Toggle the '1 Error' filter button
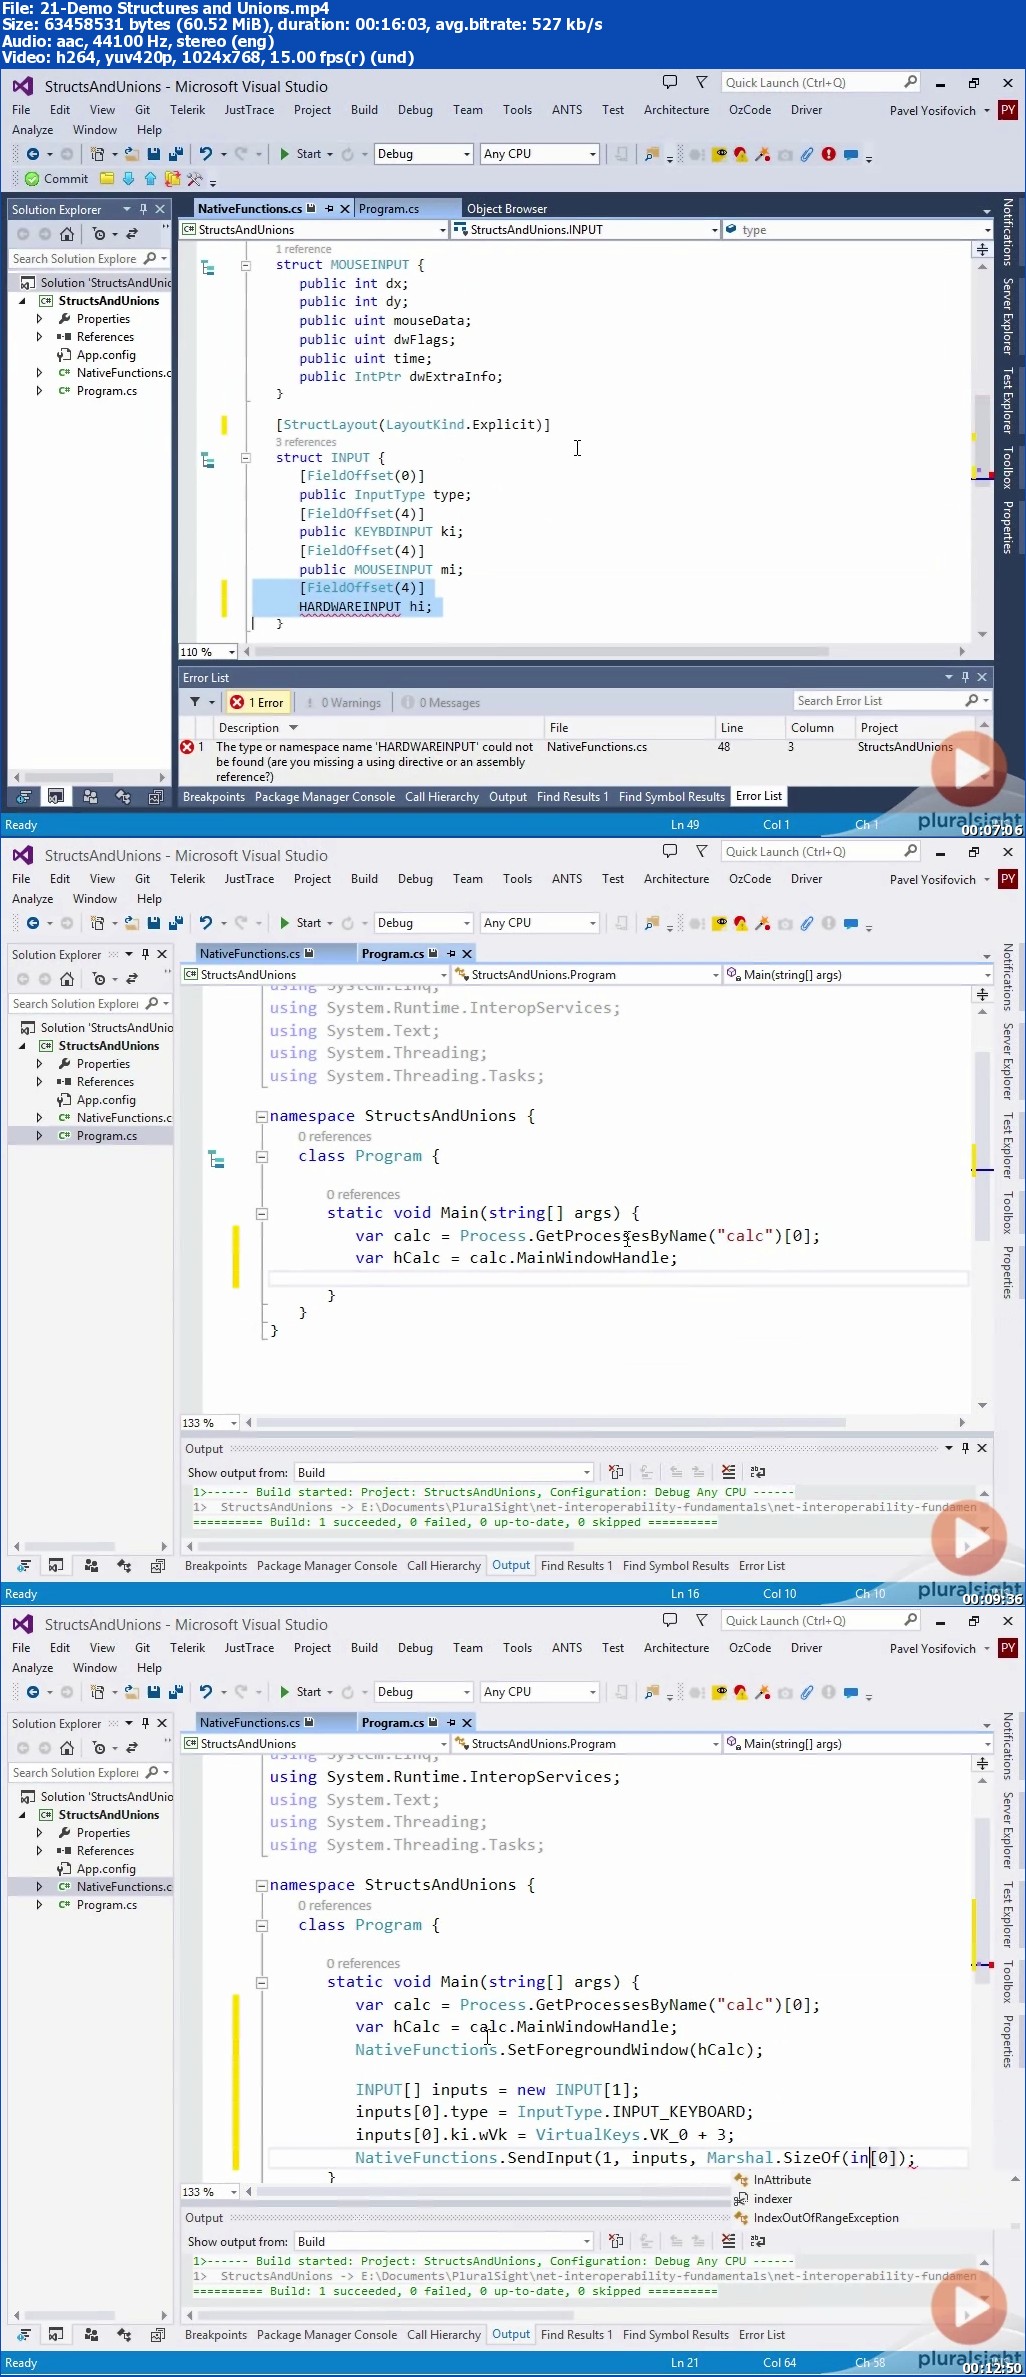This screenshot has height=2377, width=1026. (x=258, y=703)
